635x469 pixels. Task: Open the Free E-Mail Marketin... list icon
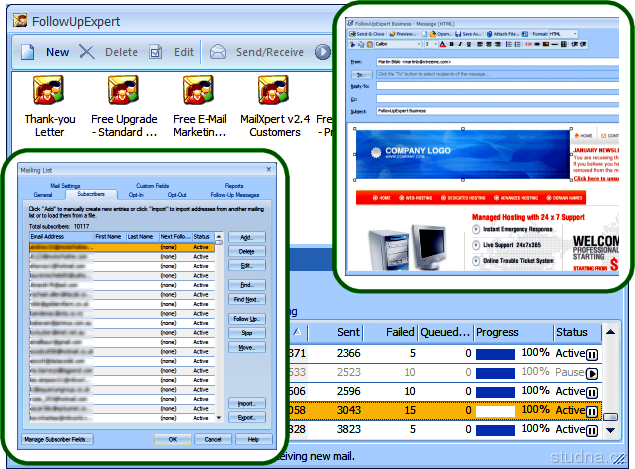(198, 90)
